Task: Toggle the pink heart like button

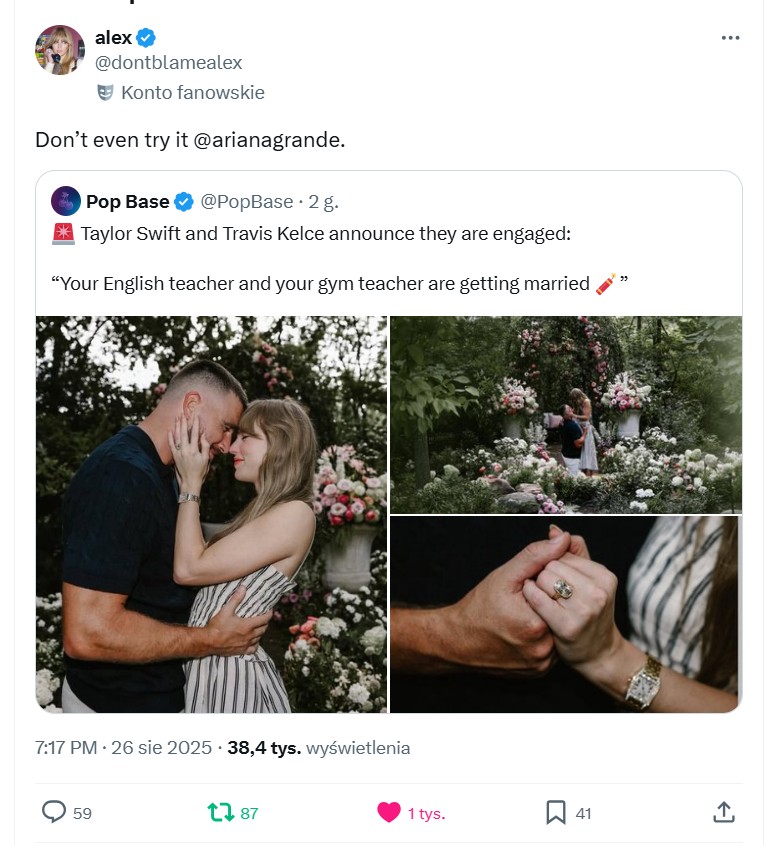Action: click(x=389, y=812)
